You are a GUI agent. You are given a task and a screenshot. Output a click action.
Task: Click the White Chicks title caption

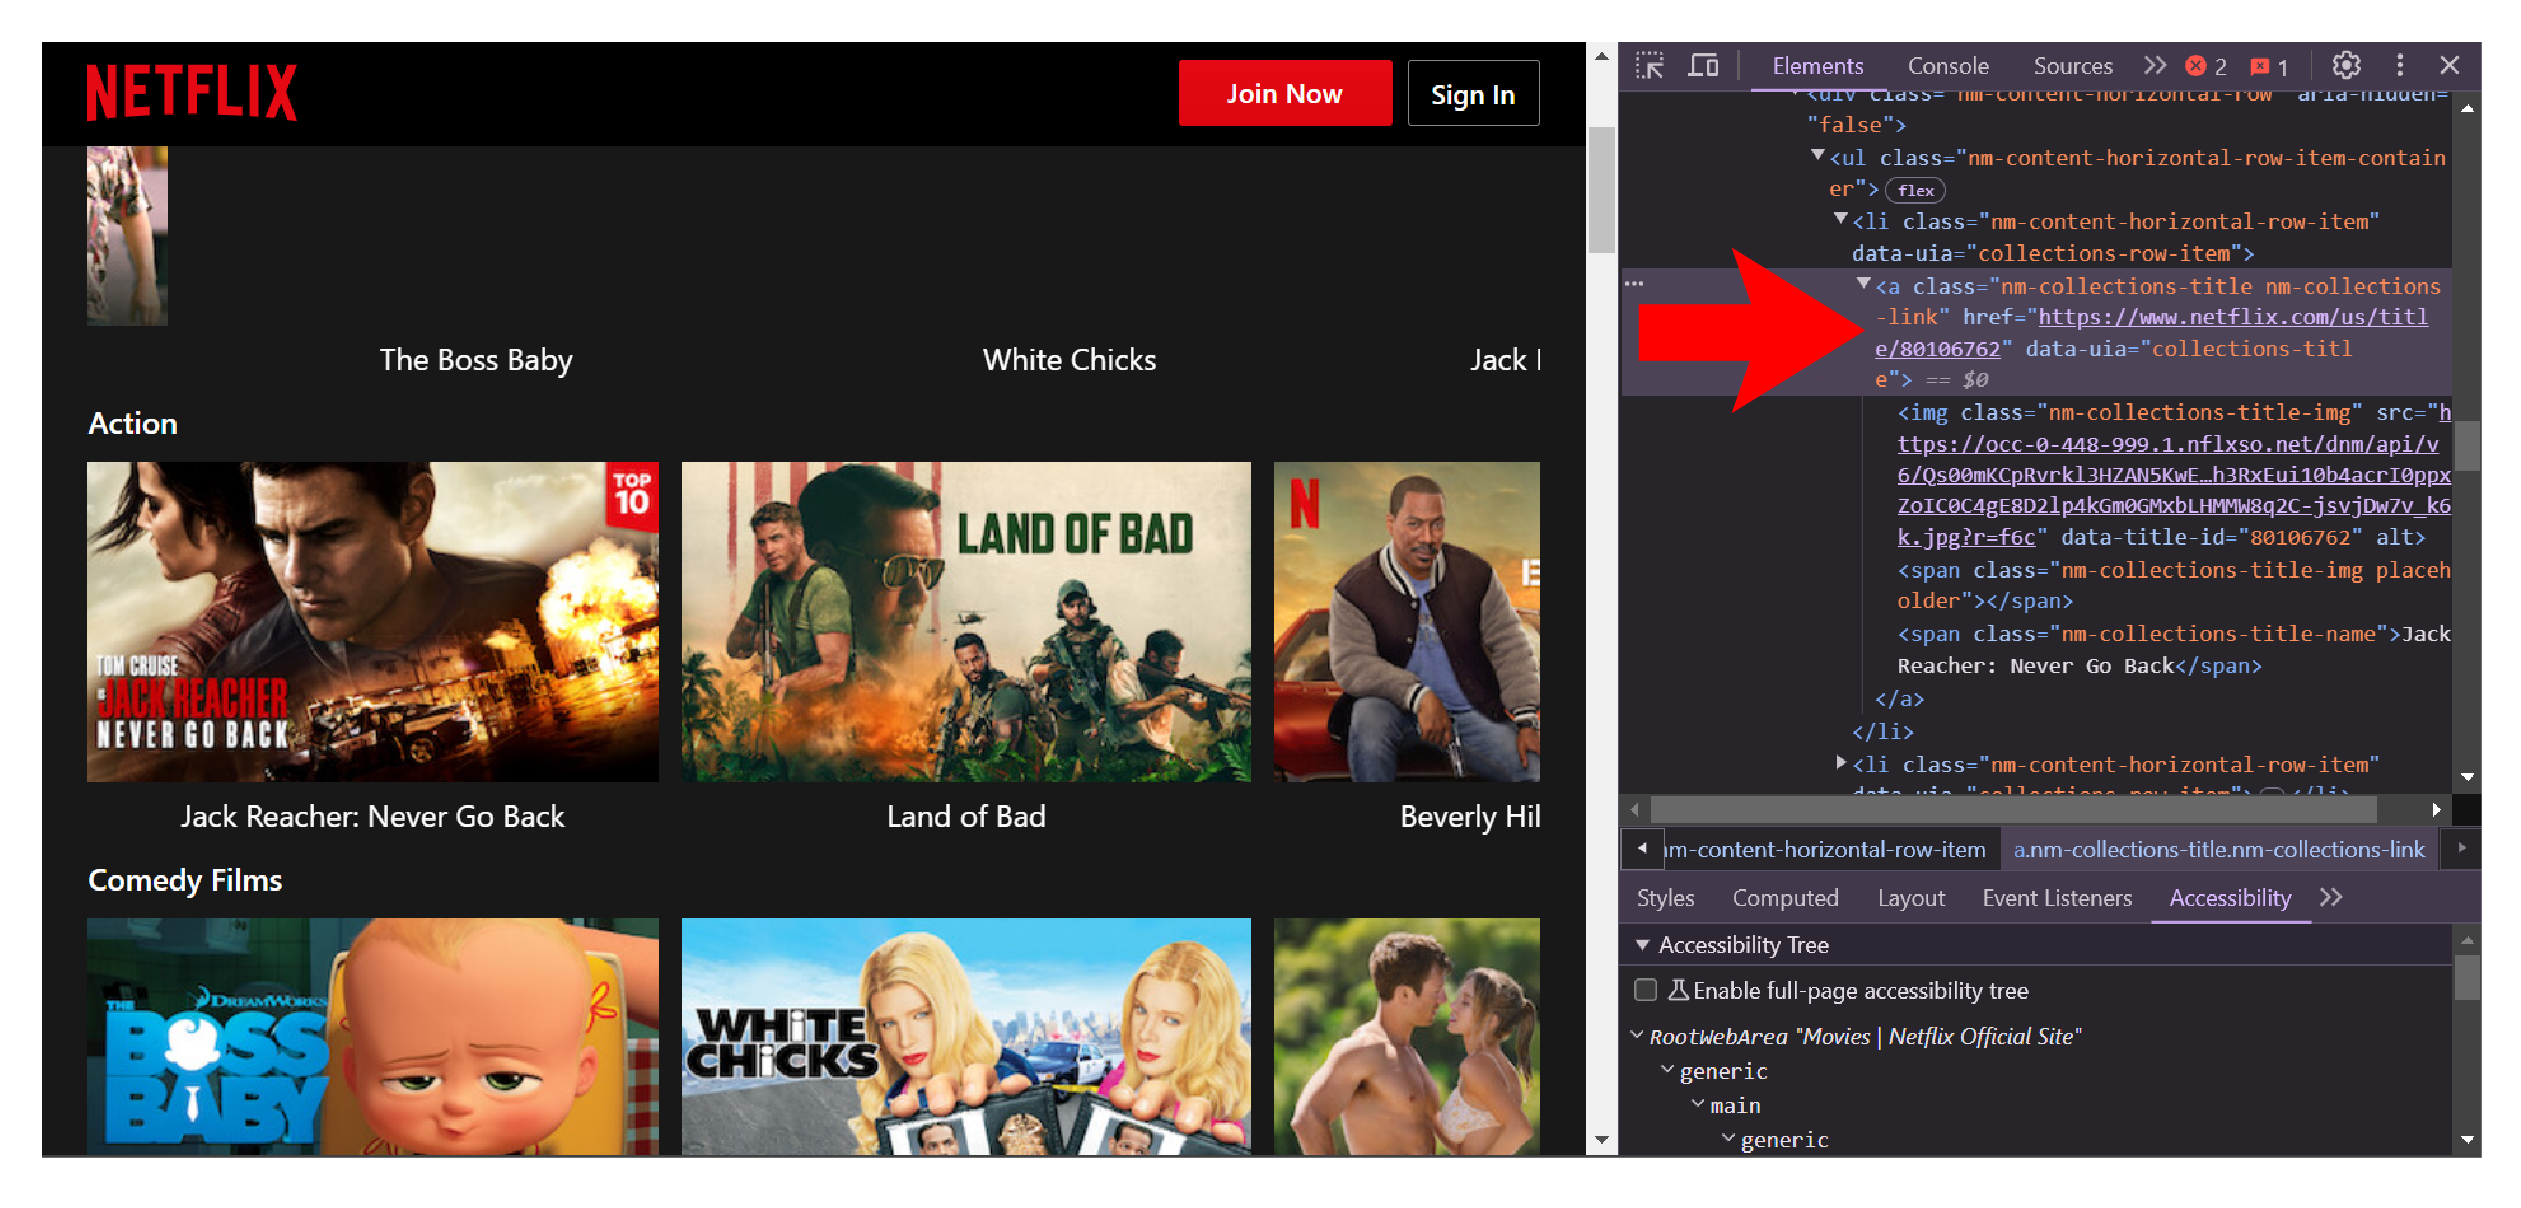pos(1069,360)
